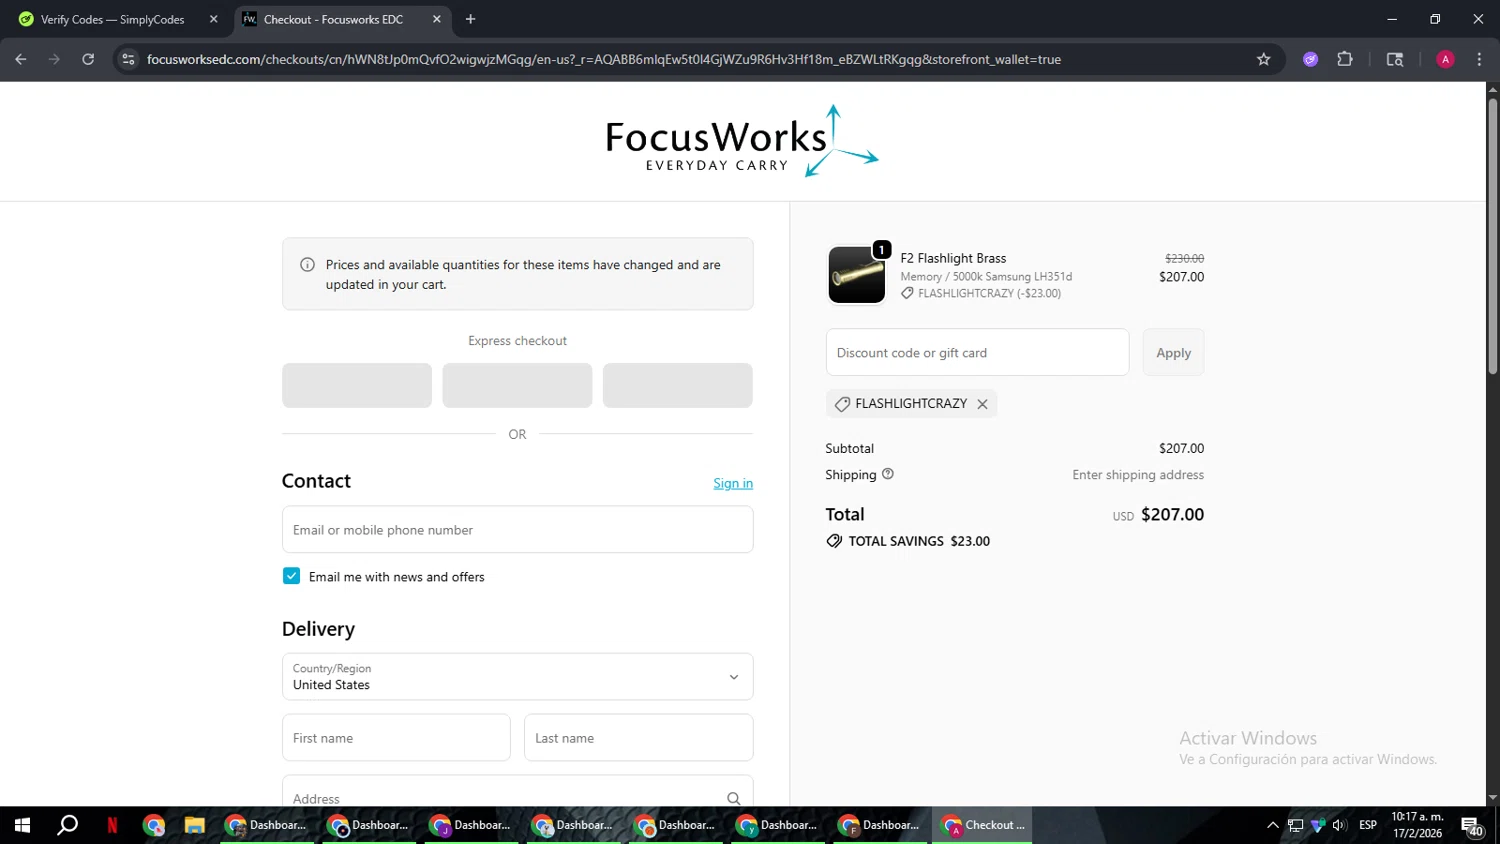Open the first Dashboard Chrome taskbar window
This screenshot has width=1500, height=844.
coord(266,825)
